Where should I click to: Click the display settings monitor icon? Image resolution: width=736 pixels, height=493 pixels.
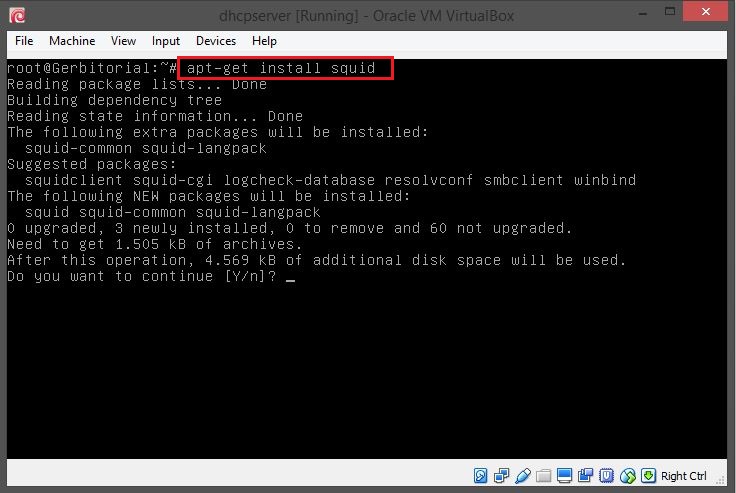pos(564,476)
